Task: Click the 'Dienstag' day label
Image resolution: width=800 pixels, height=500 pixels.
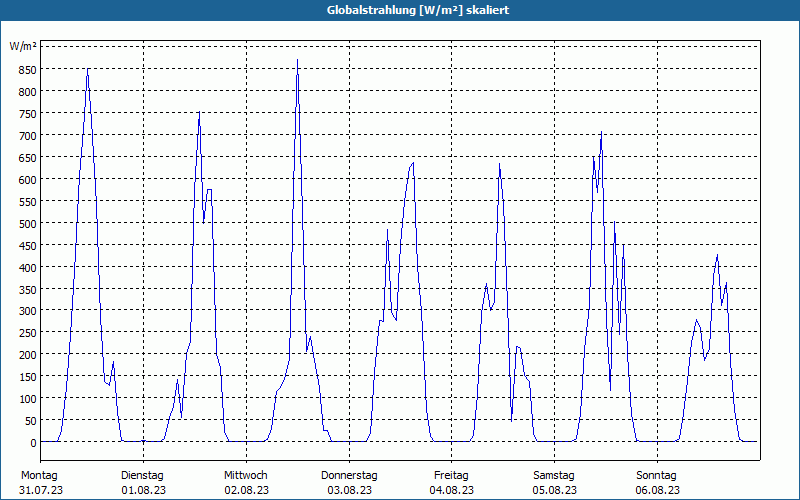Action: point(142,476)
